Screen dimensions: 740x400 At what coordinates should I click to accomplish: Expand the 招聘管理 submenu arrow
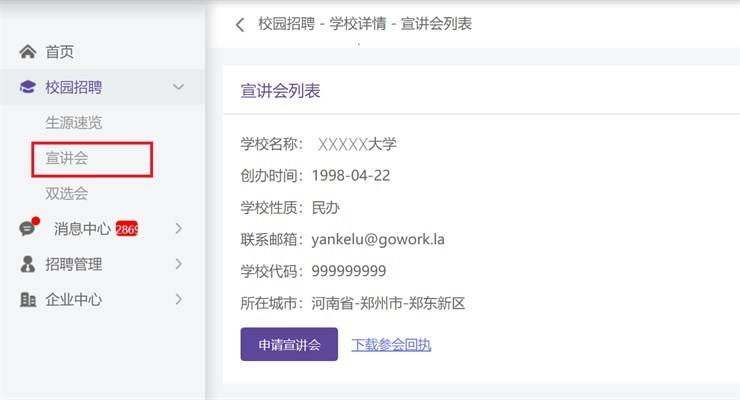(178, 264)
